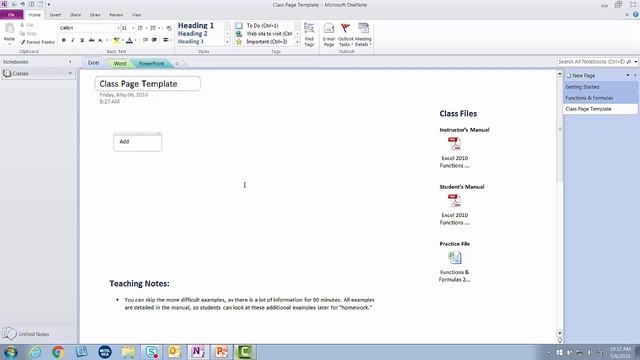Toggle Subscript formatting

click(x=100, y=40)
